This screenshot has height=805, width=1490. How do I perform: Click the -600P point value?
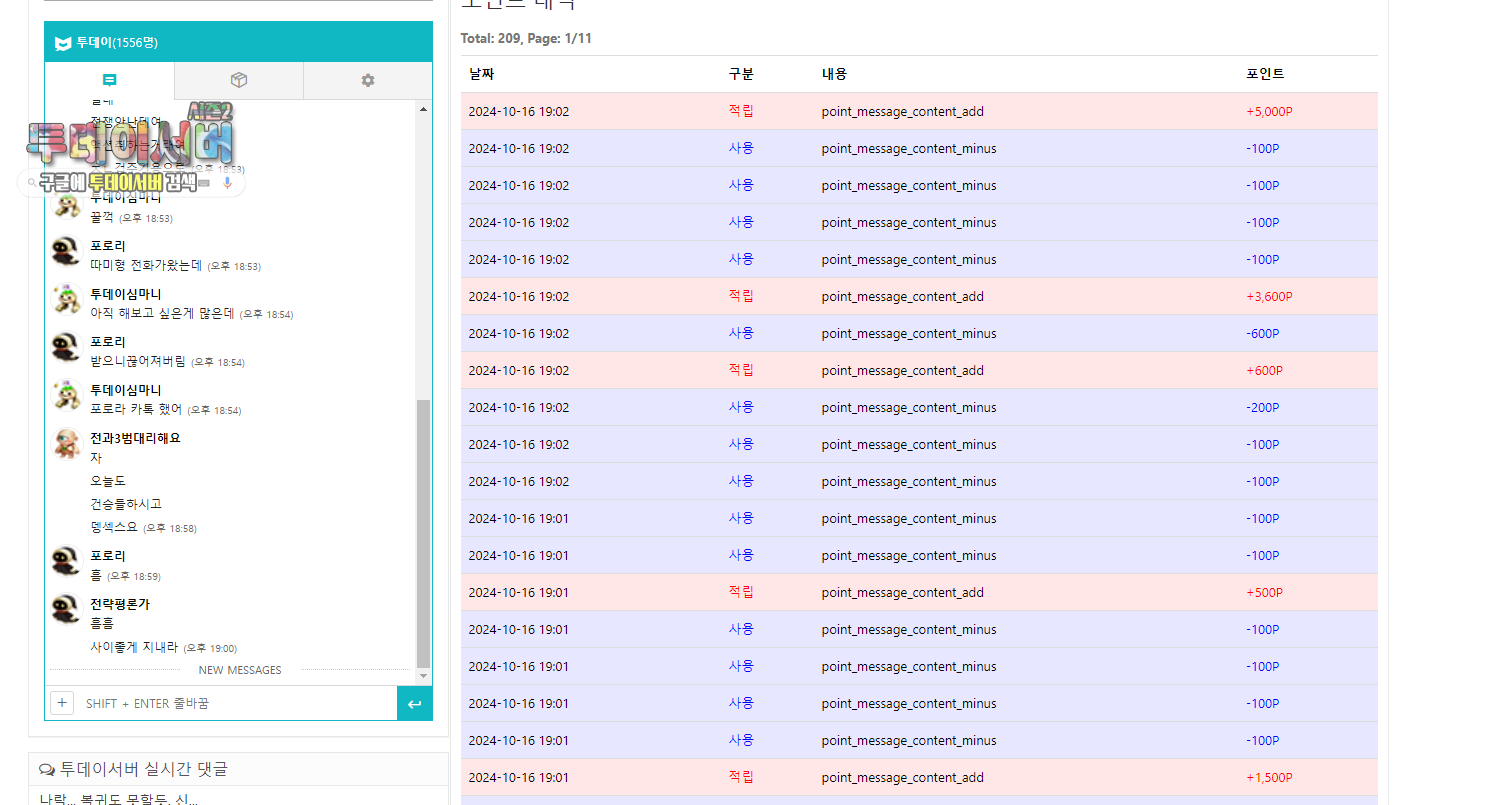tap(1263, 333)
